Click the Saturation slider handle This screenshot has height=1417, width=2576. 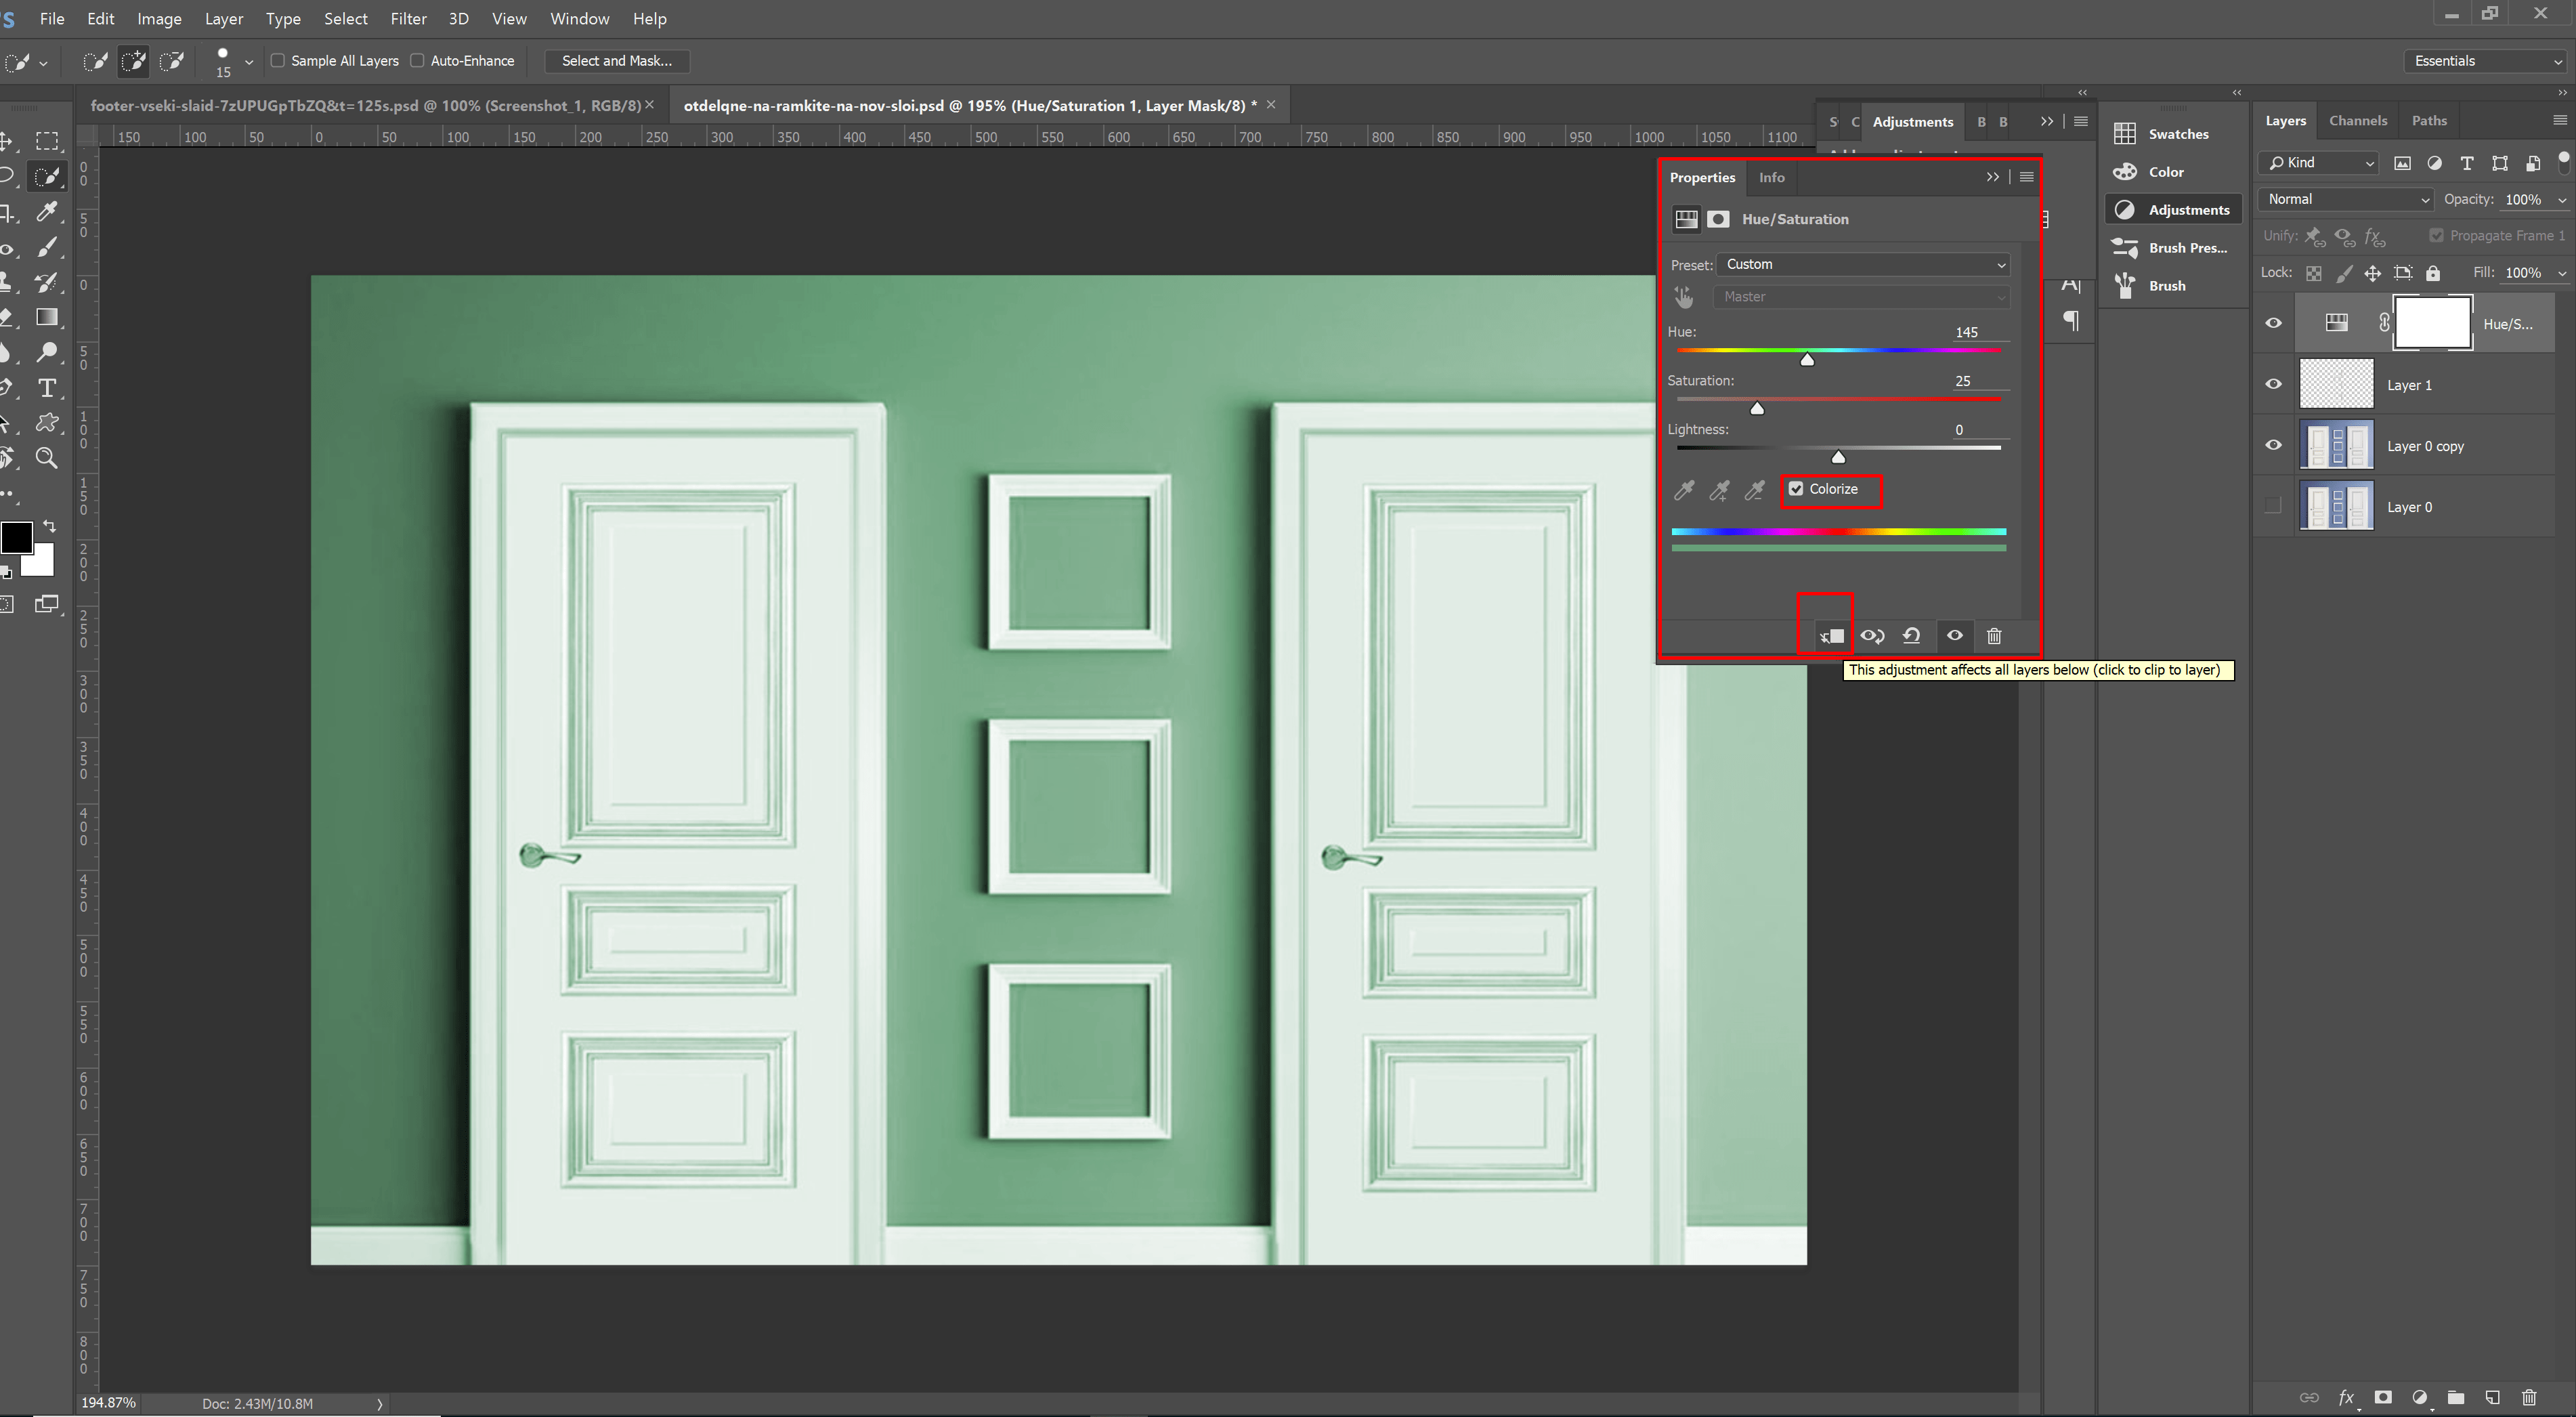coord(1757,408)
